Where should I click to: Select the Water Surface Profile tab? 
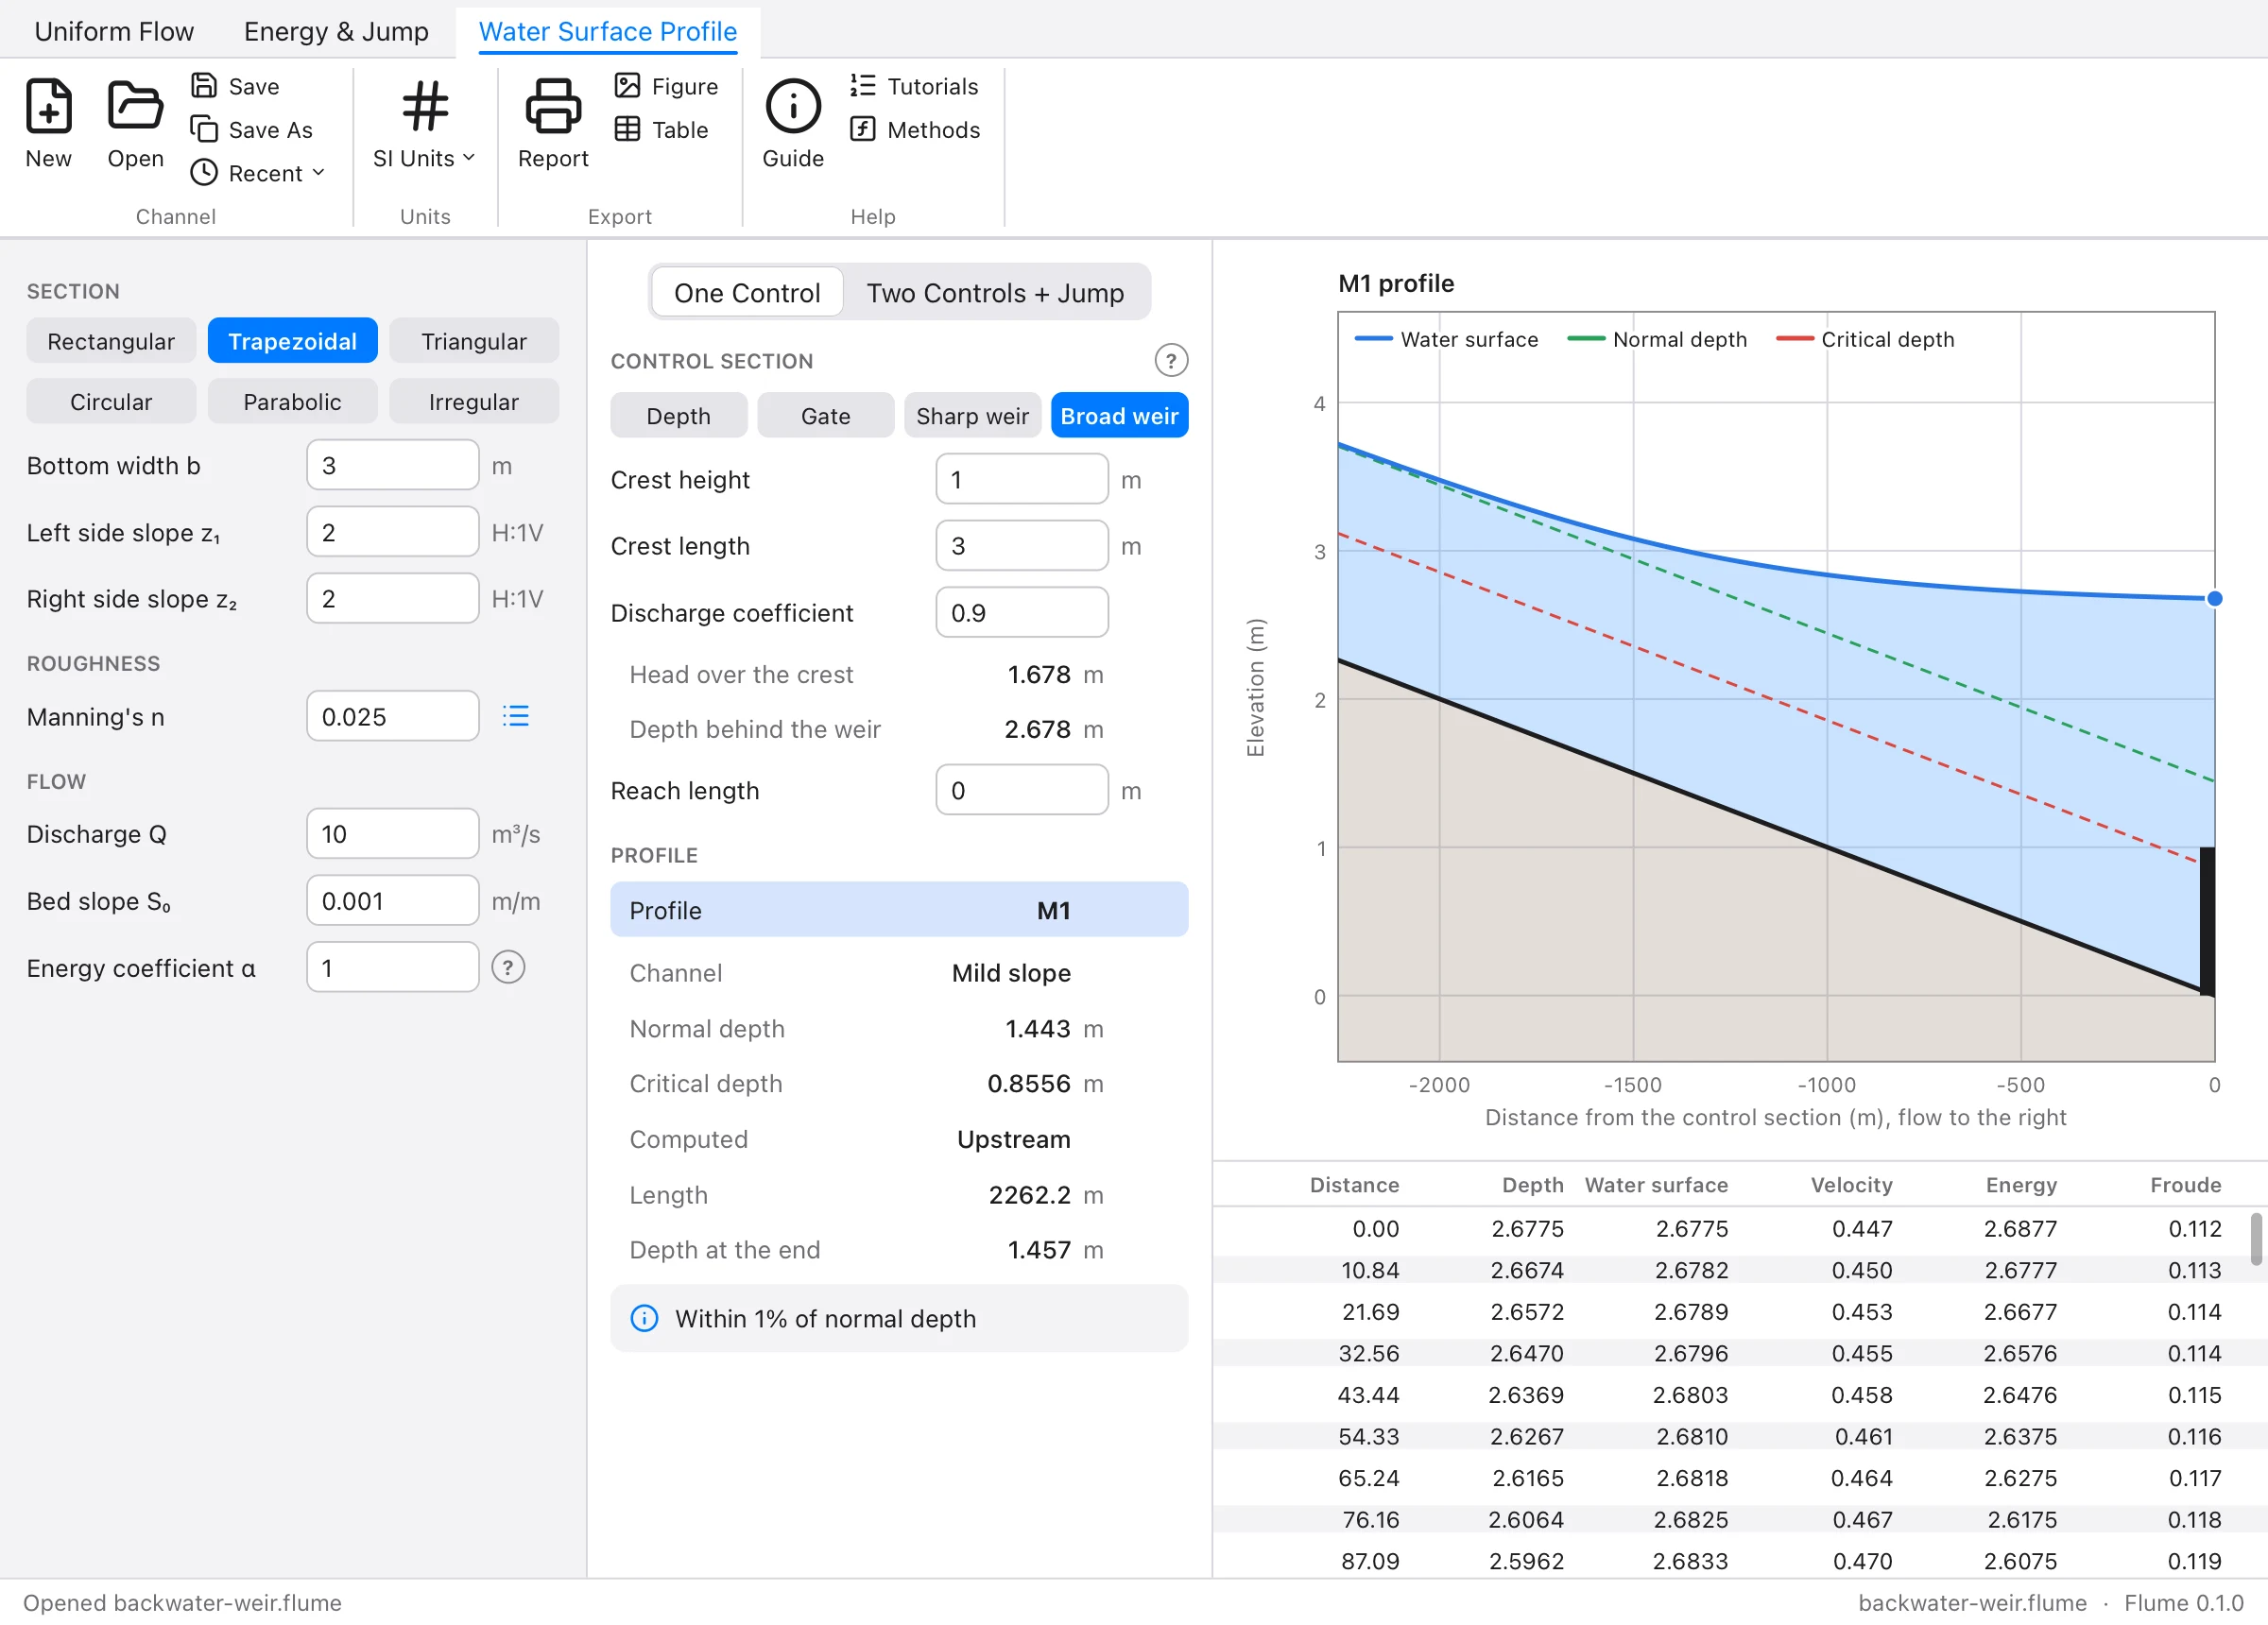(x=608, y=31)
